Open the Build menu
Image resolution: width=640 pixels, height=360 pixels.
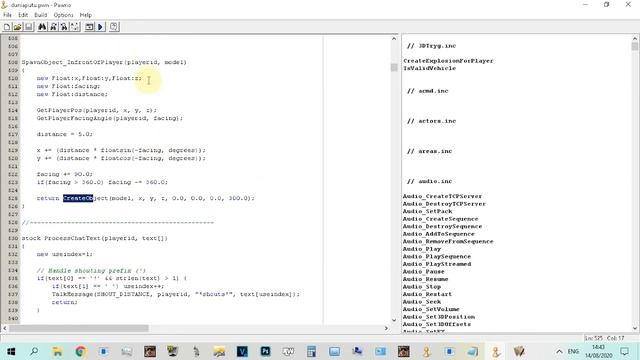pos(40,15)
